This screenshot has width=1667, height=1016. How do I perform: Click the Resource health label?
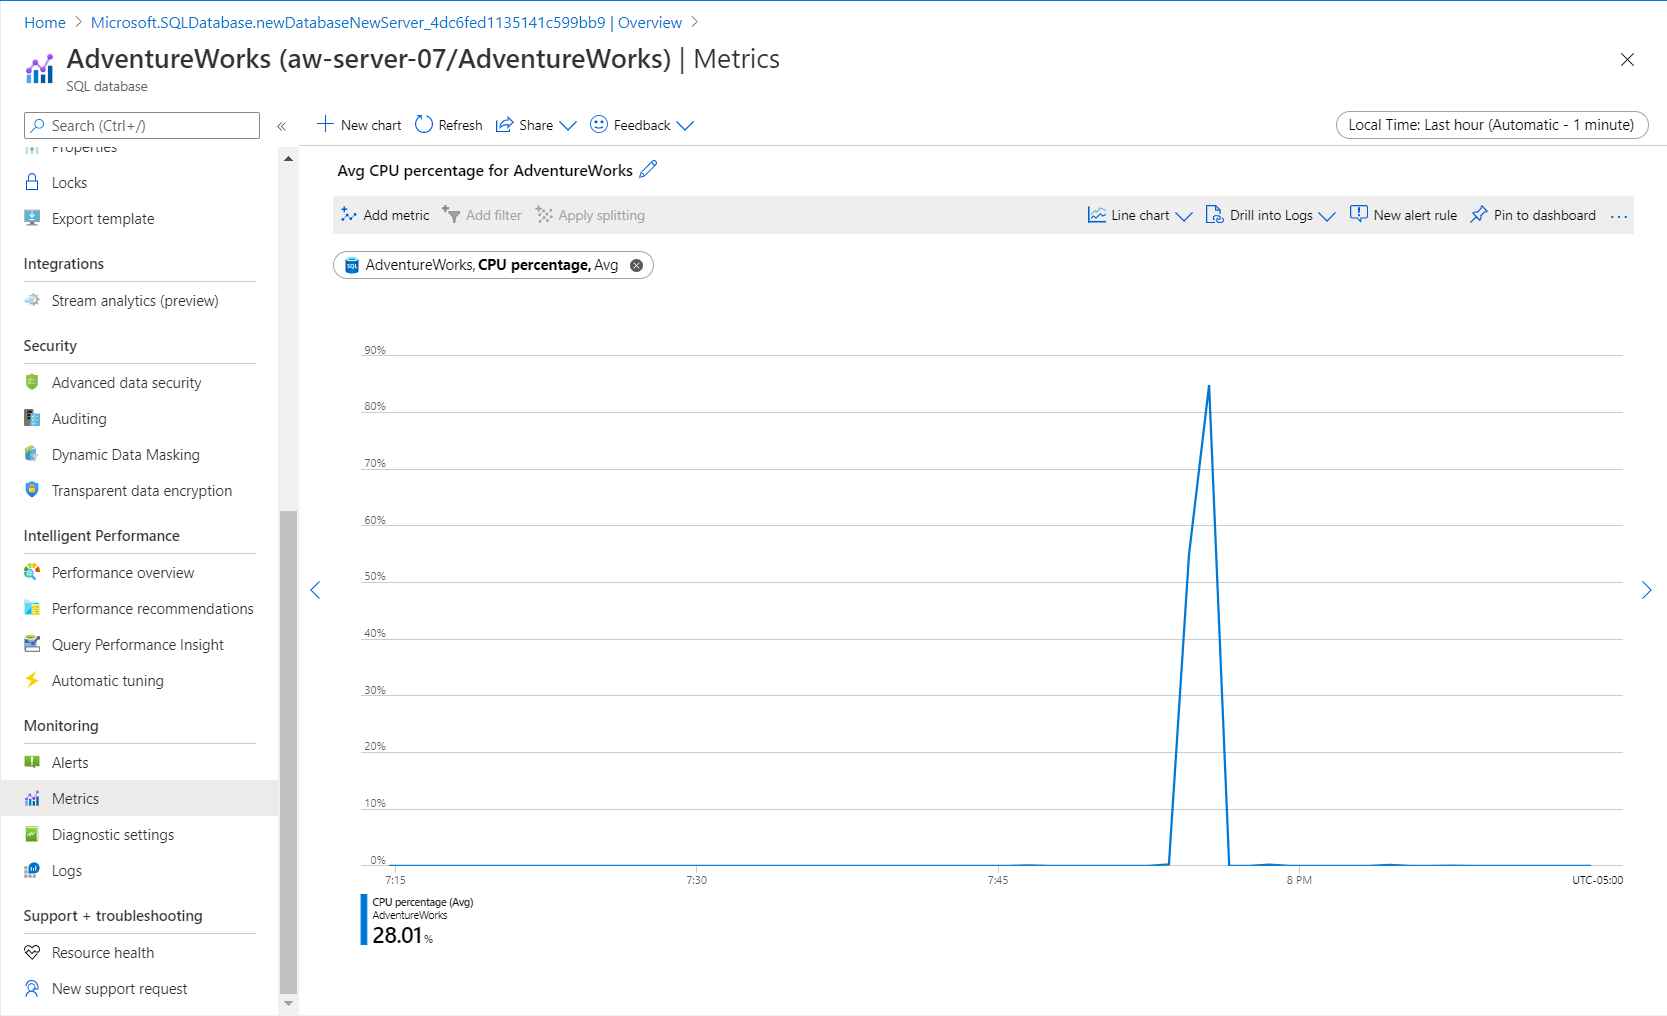[x=103, y=952]
